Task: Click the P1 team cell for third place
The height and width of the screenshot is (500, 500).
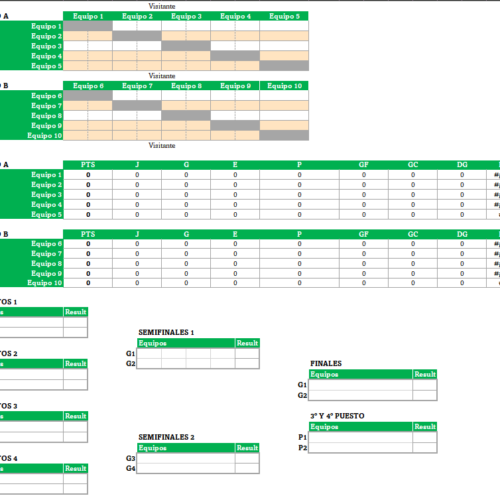Action: (x=361, y=437)
